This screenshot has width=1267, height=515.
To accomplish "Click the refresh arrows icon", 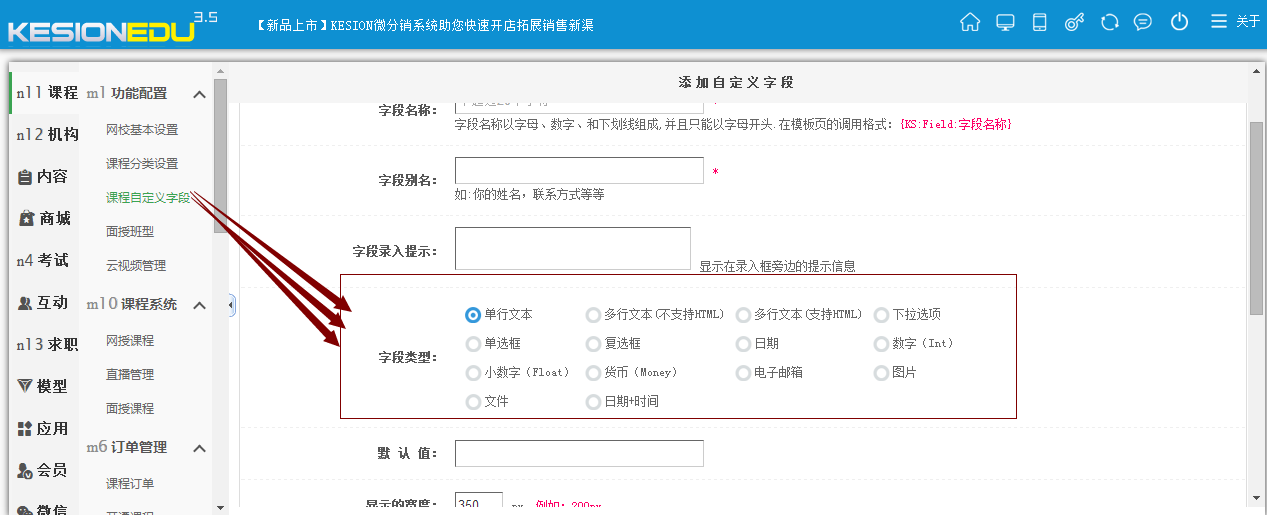I will [x=1109, y=22].
